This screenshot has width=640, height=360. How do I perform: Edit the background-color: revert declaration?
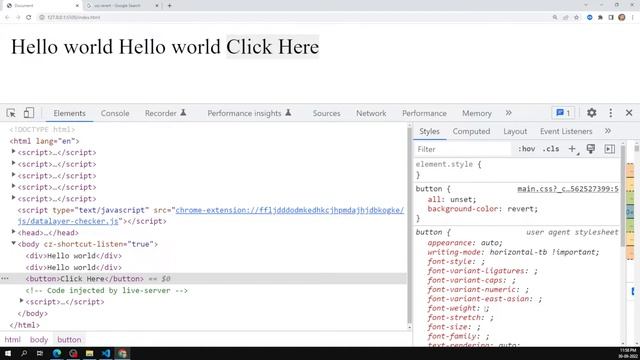tap(483, 209)
